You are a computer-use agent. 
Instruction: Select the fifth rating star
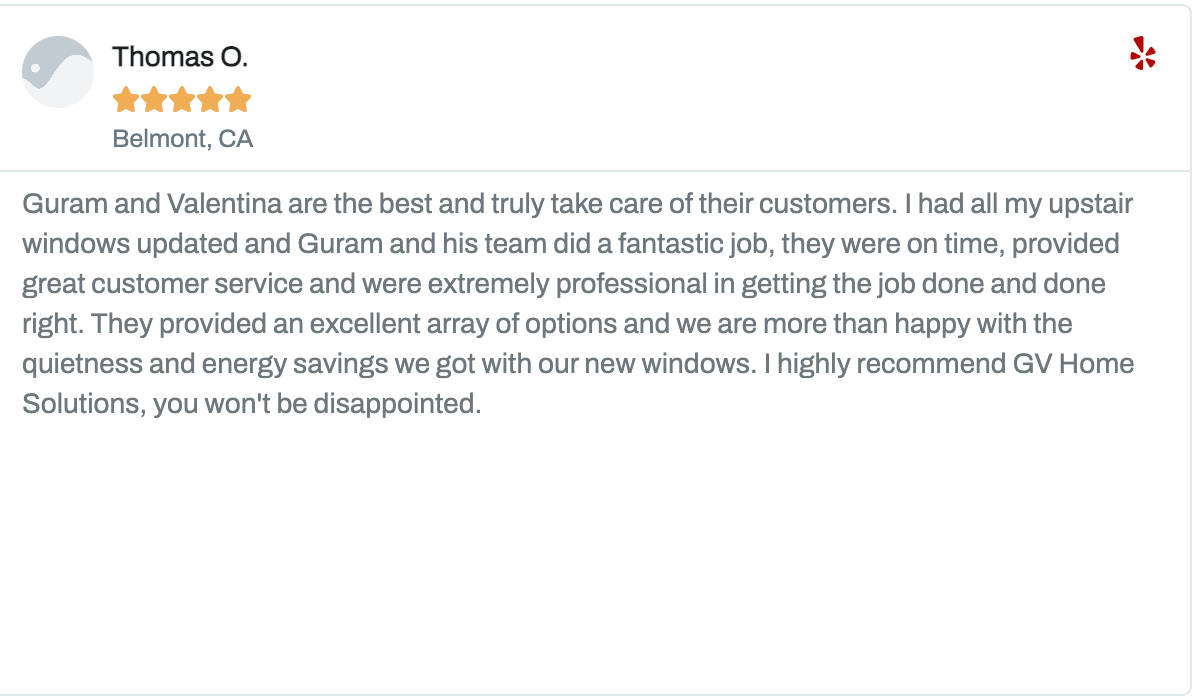pyautogui.click(x=237, y=100)
